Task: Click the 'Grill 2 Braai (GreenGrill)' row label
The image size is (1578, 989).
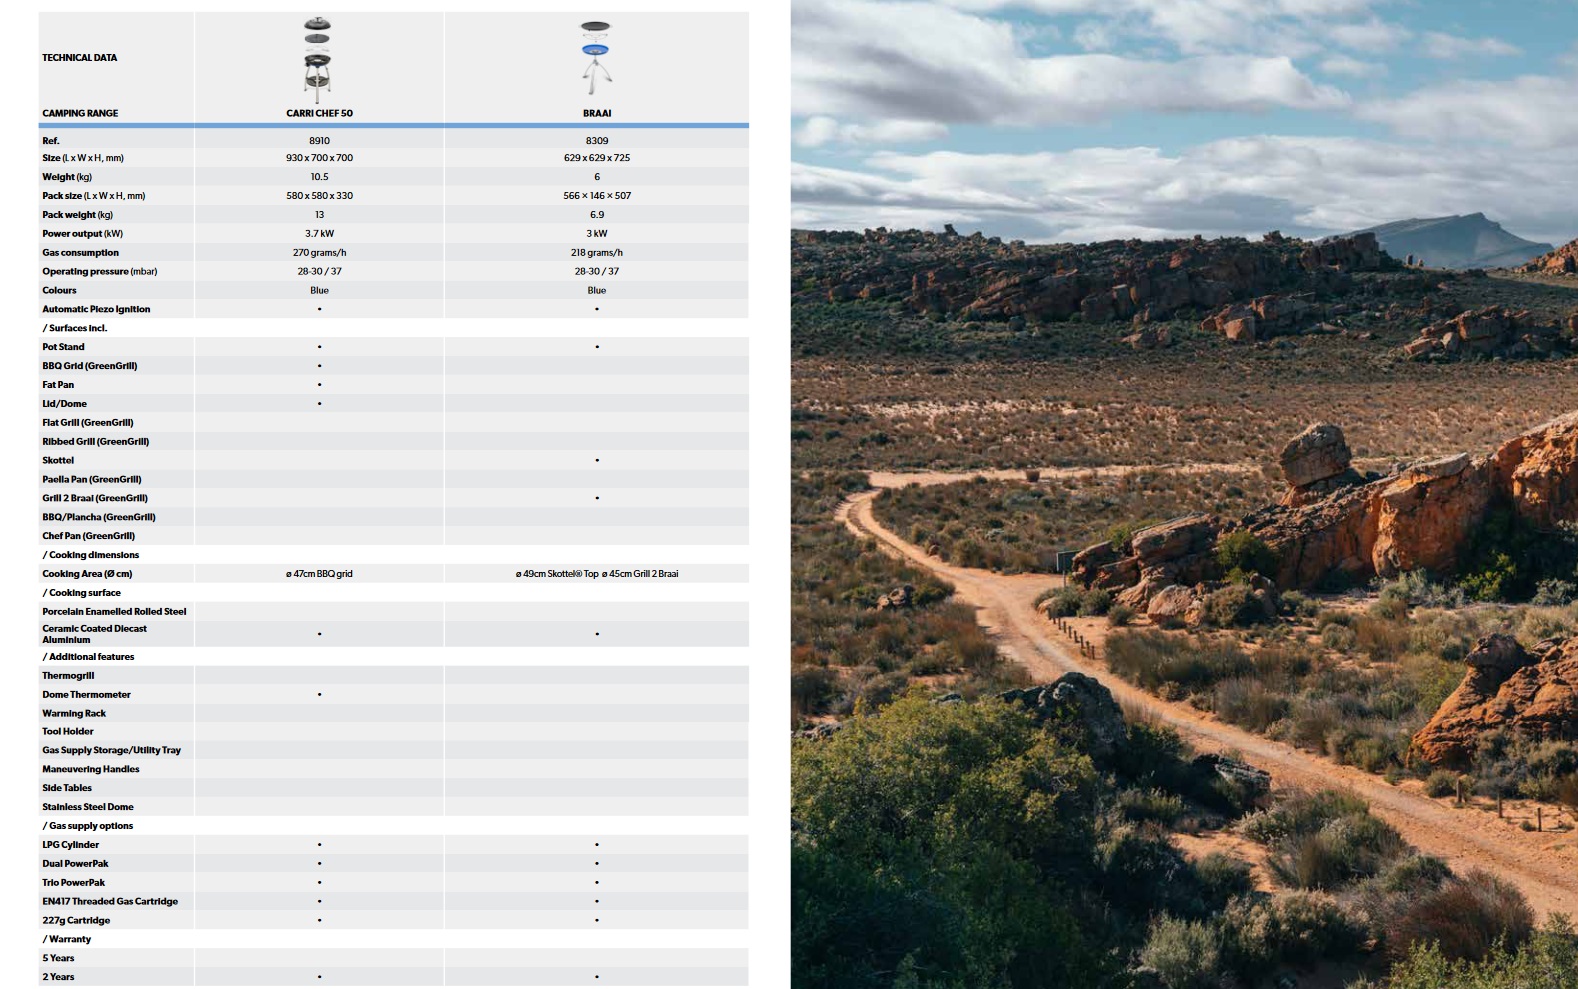Action: pos(95,499)
